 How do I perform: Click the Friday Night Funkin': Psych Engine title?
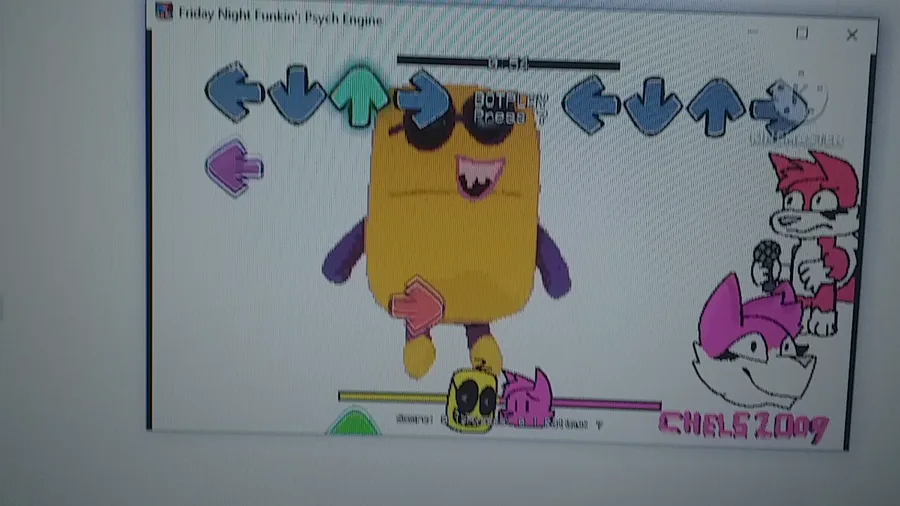(x=280, y=17)
